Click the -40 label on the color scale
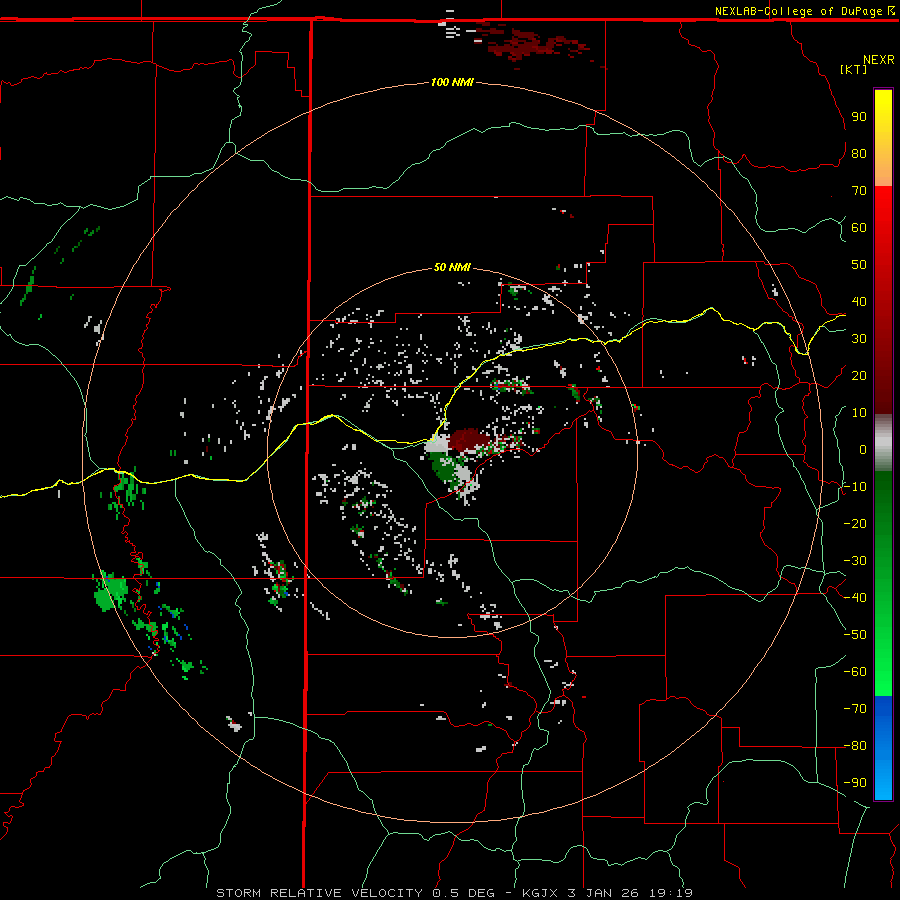This screenshot has width=900, height=900. coord(855,598)
